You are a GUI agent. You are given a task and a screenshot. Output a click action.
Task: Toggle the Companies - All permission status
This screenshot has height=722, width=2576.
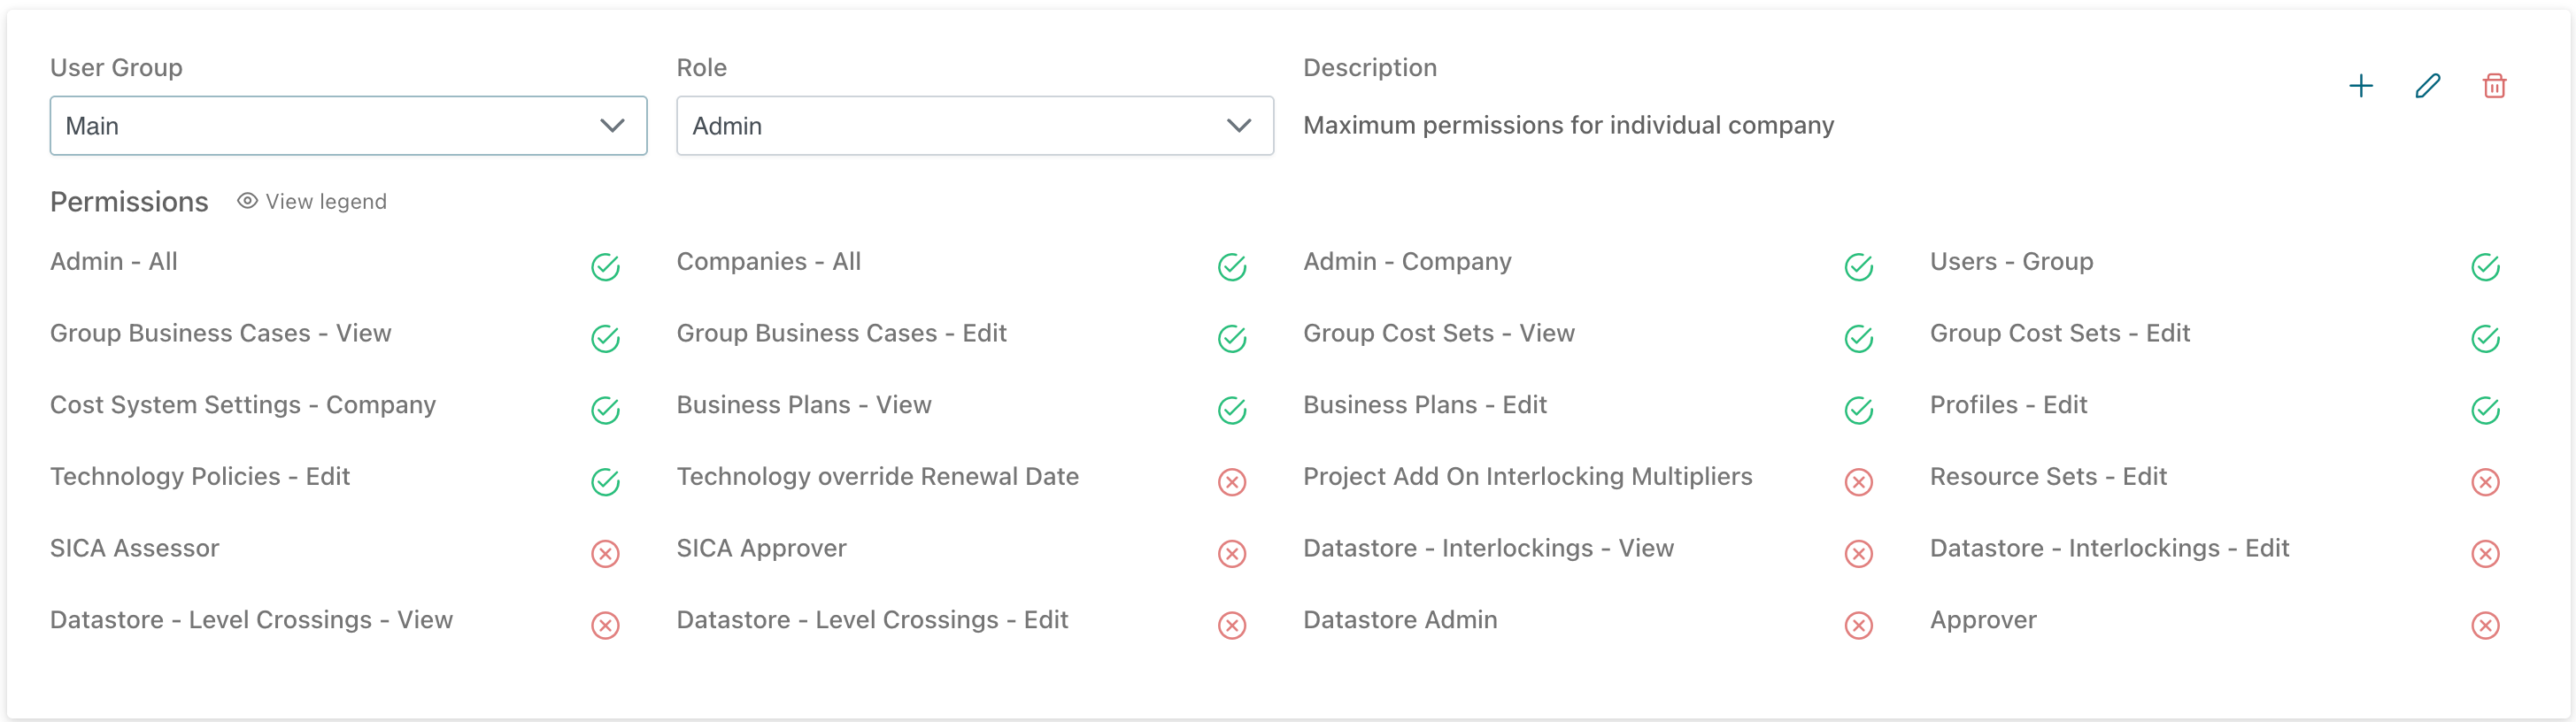point(1232,267)
